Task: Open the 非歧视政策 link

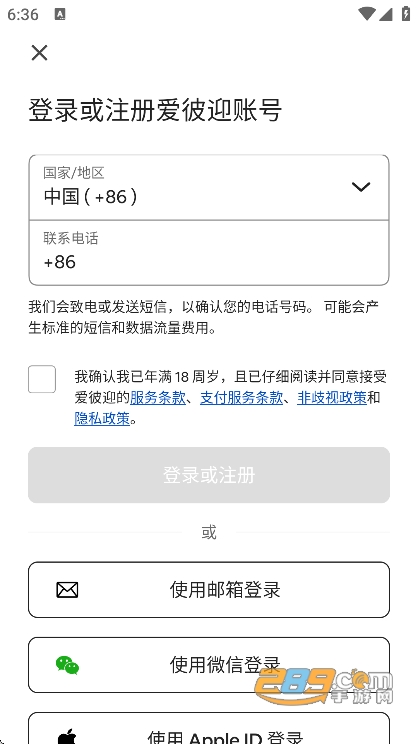Action: (332, 398)
